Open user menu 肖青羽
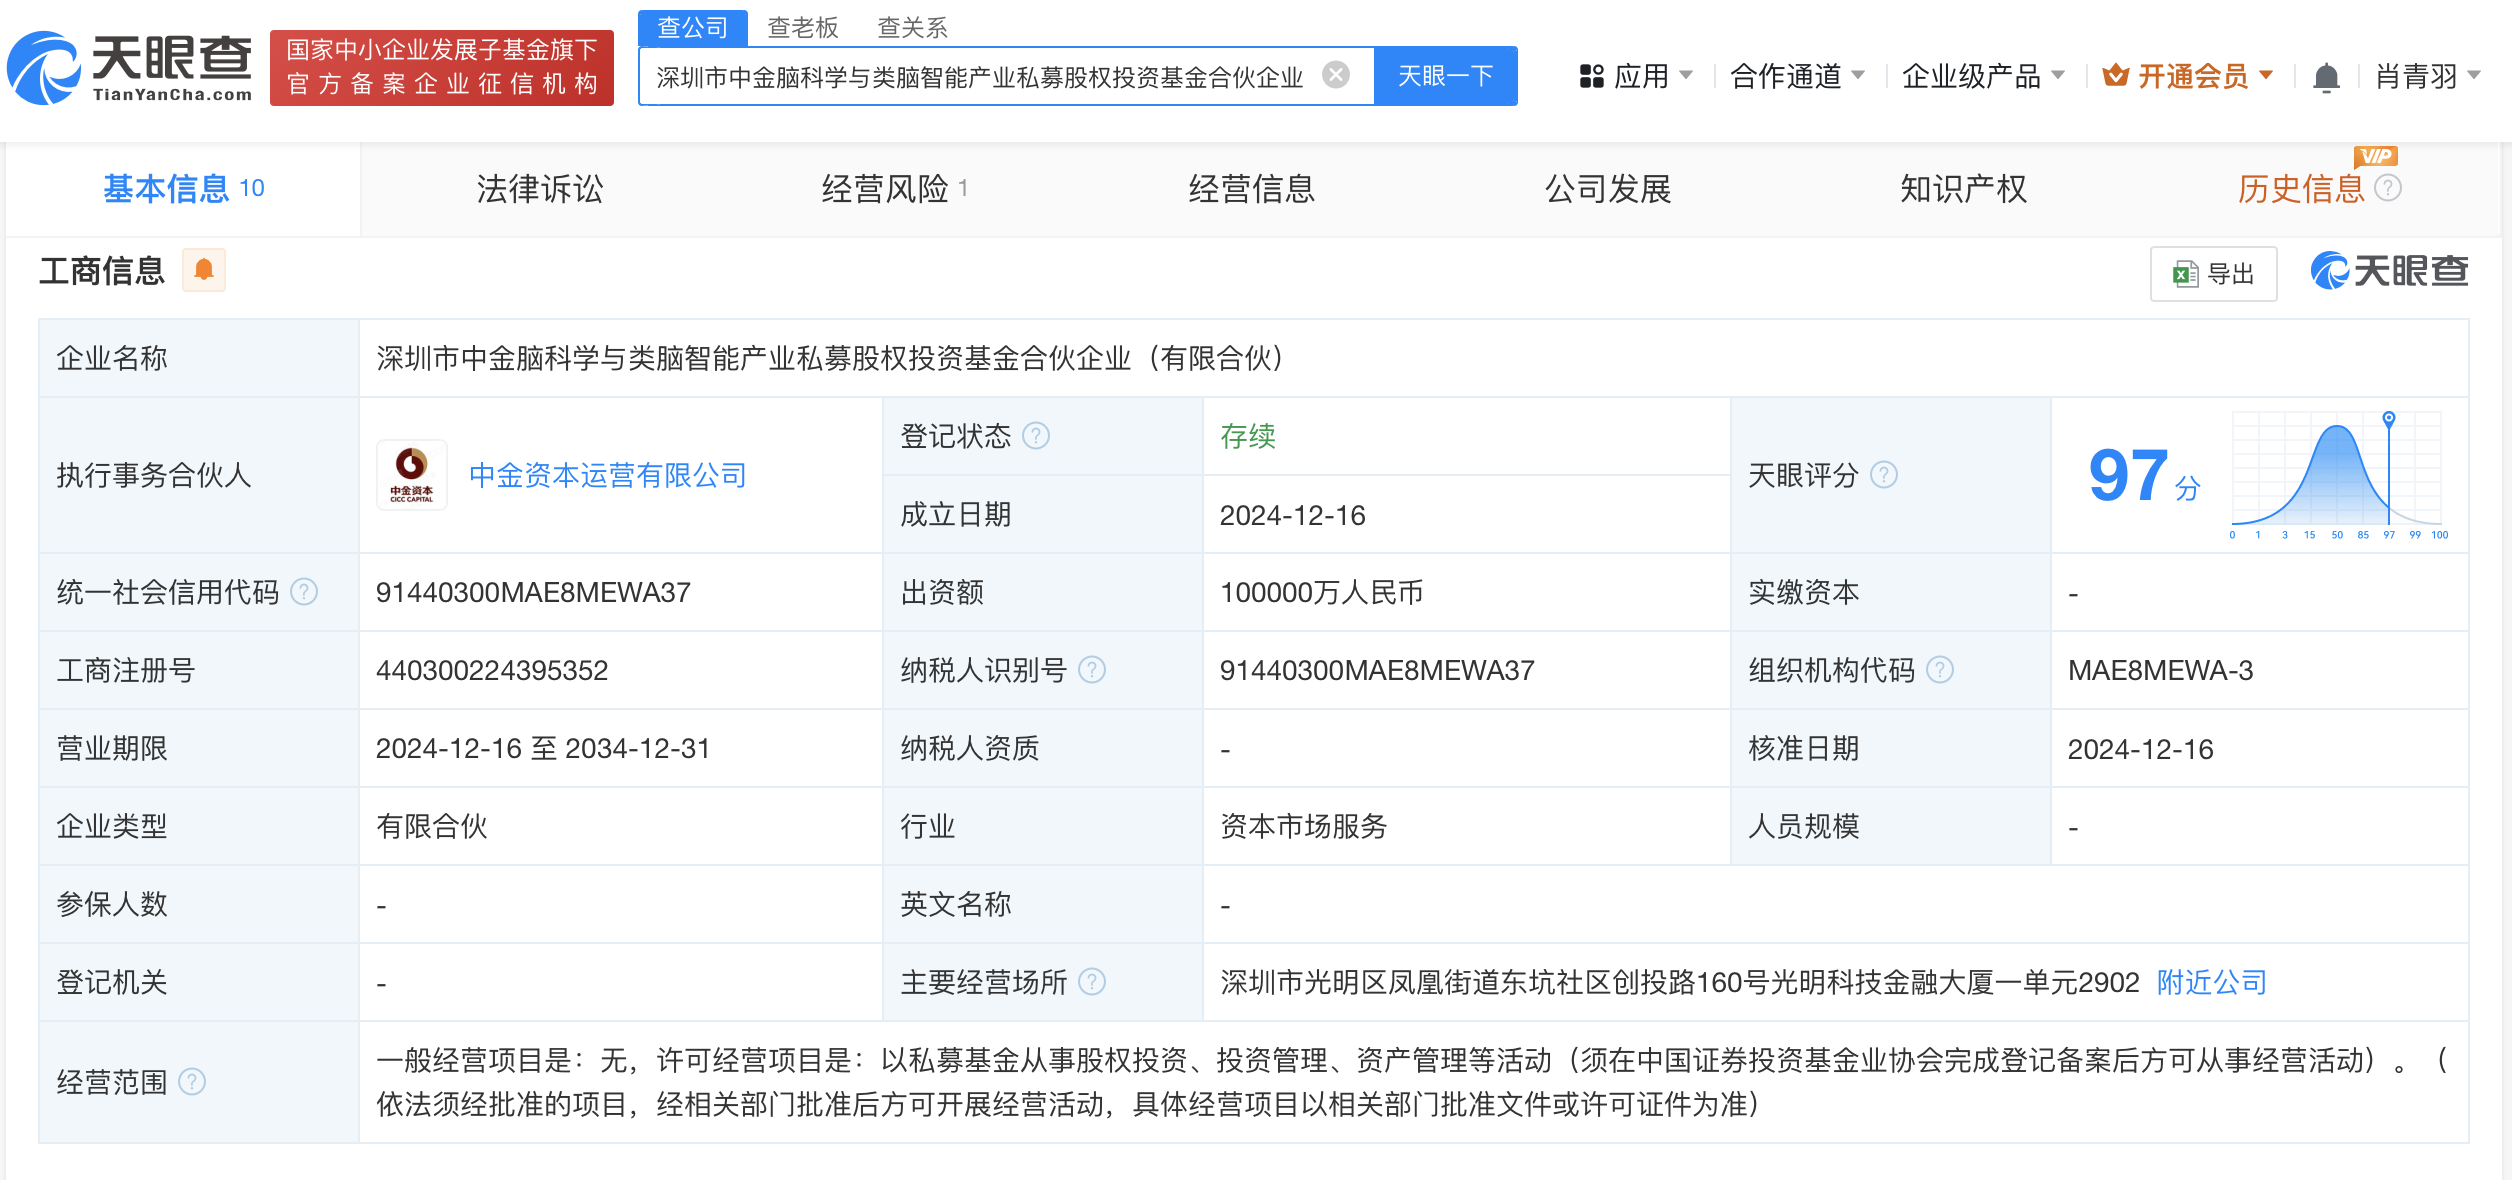Screen dimensions: 2512x1180 (2427, 76)
